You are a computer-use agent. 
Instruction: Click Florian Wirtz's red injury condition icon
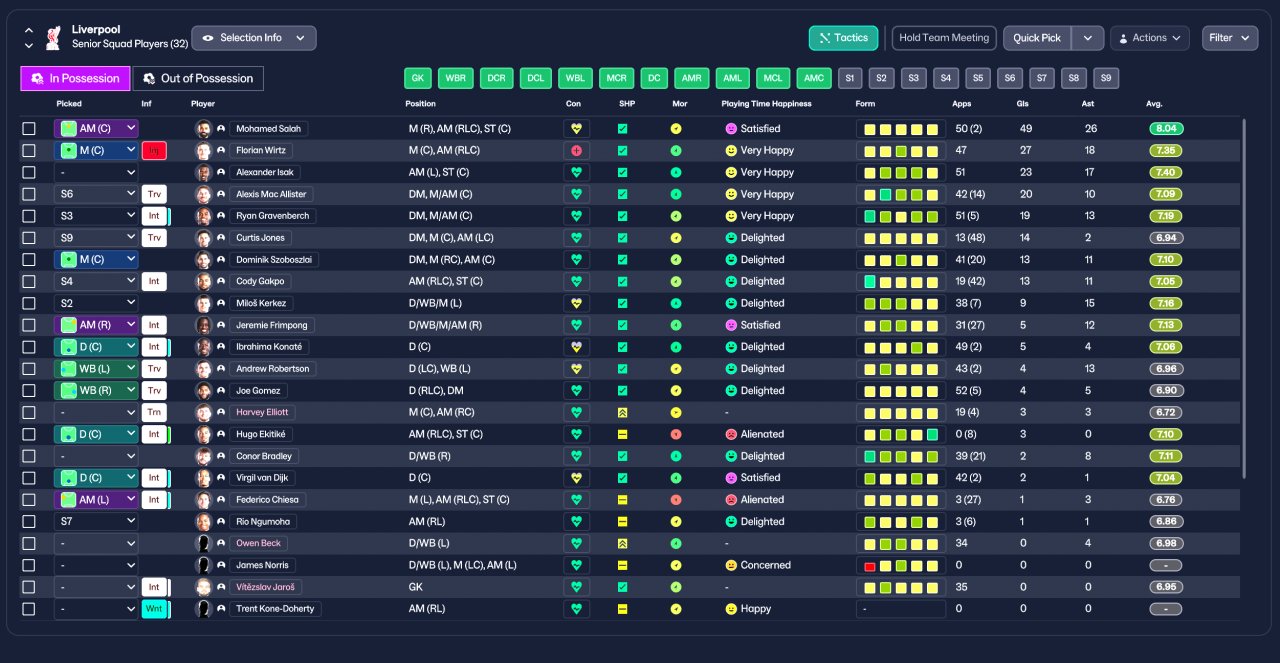pyautogui.click(x=576, y=150)
